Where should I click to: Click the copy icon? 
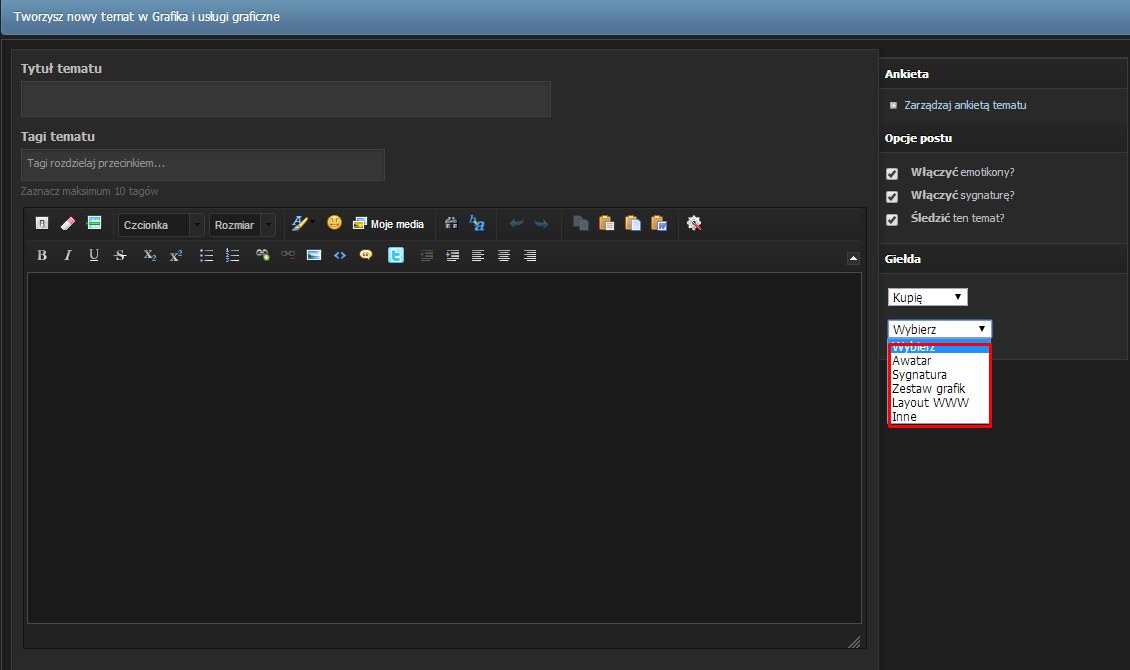pos(581,223)
